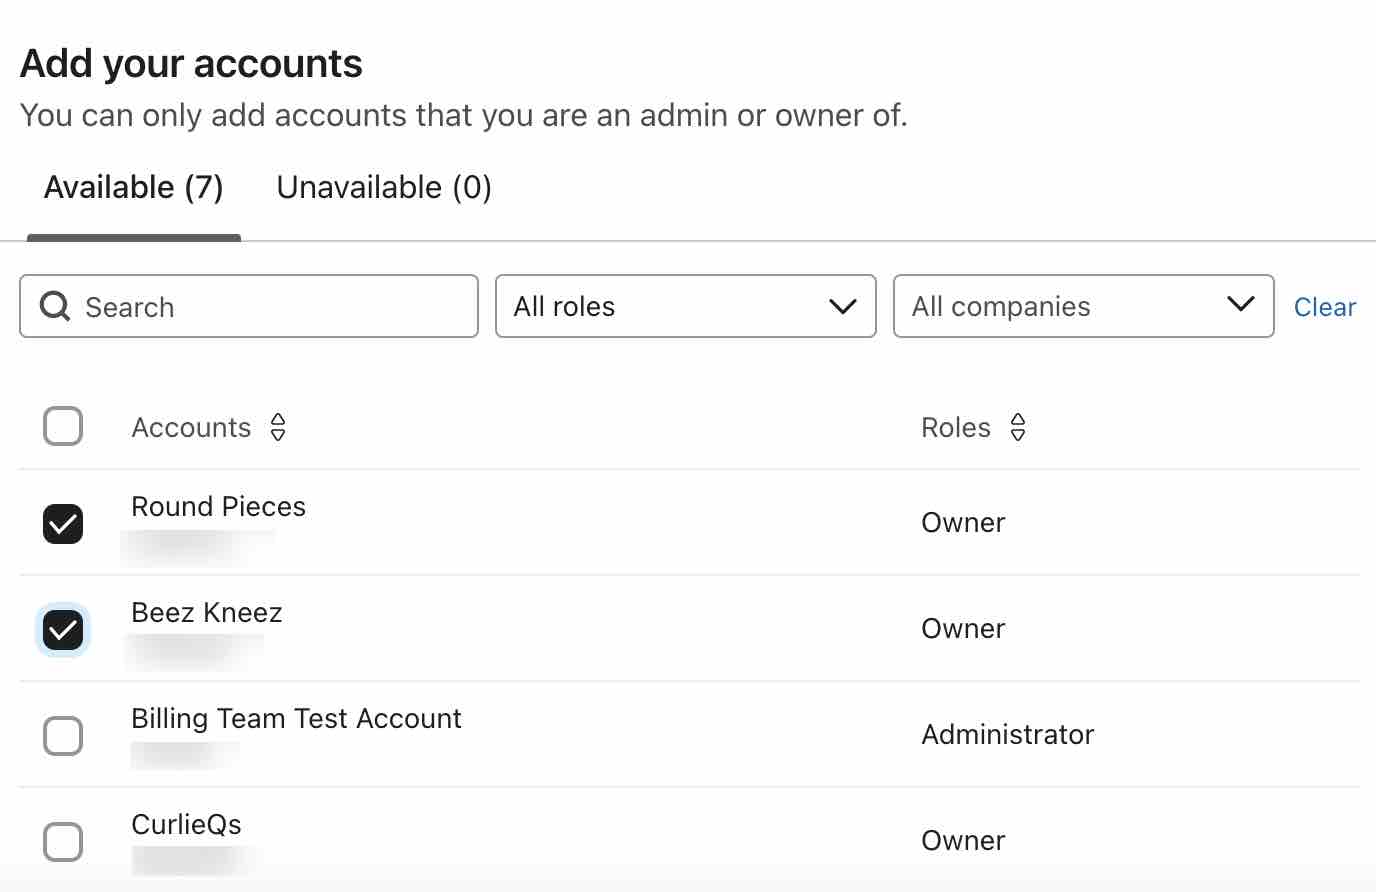Screen dimensions: 1376x892
Task: Switch to the Available (7) tab
Action: 133,187
